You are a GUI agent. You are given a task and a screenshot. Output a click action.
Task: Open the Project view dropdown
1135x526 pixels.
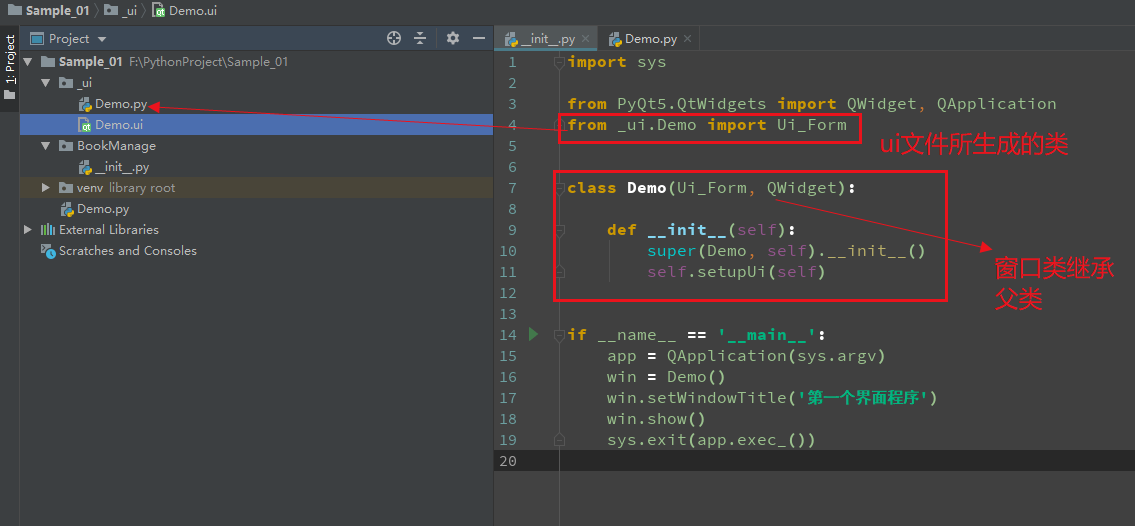pos(102,39)
